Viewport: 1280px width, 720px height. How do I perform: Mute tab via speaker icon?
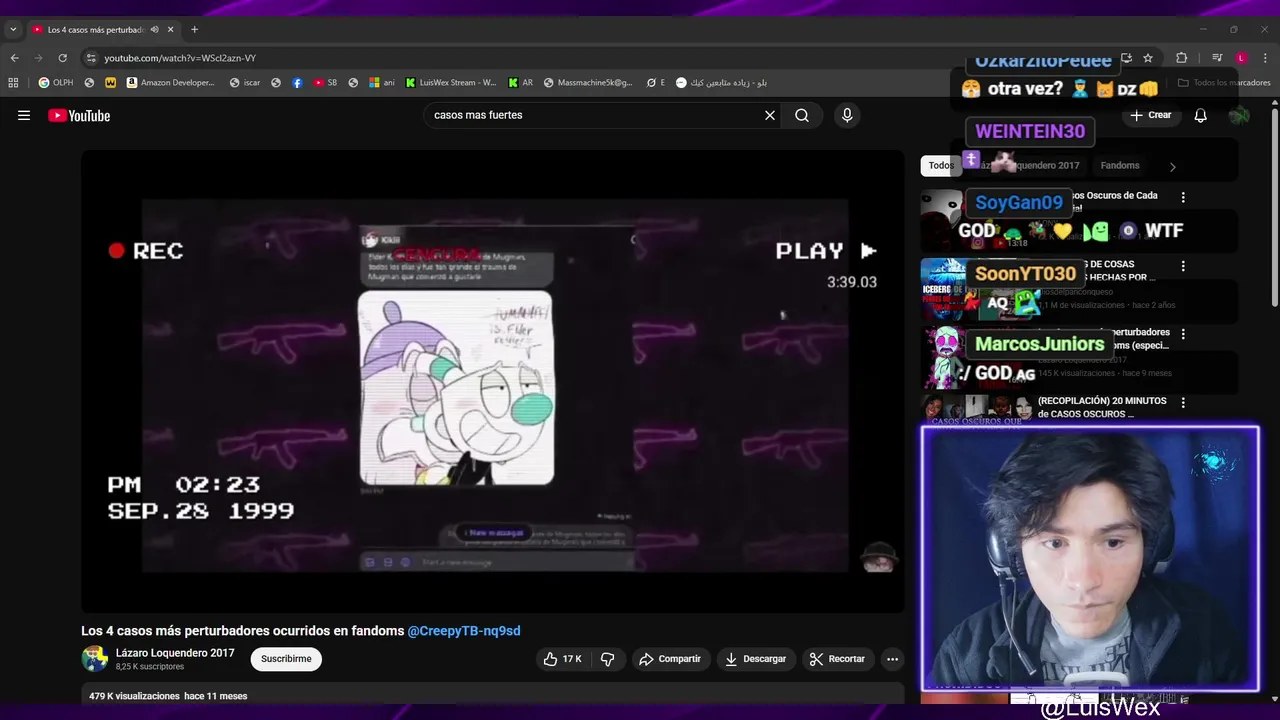tap(154, 30)
